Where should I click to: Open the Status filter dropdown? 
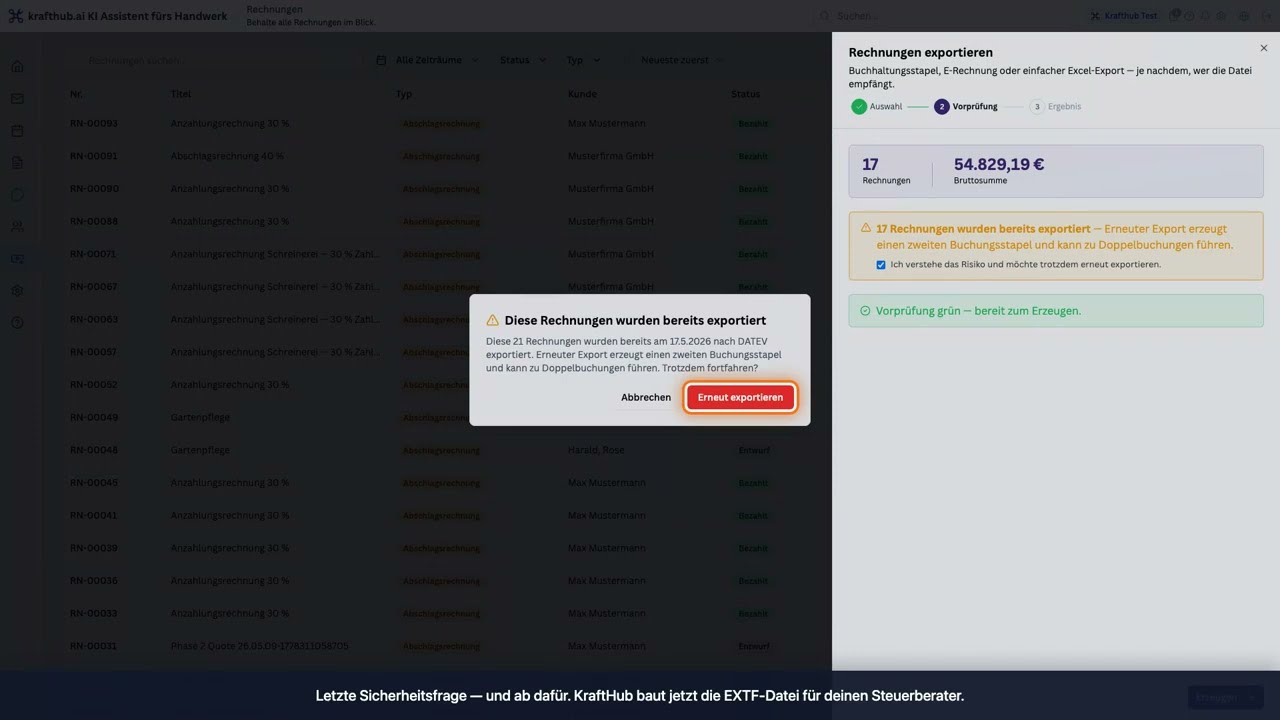(x=523, y=60)
